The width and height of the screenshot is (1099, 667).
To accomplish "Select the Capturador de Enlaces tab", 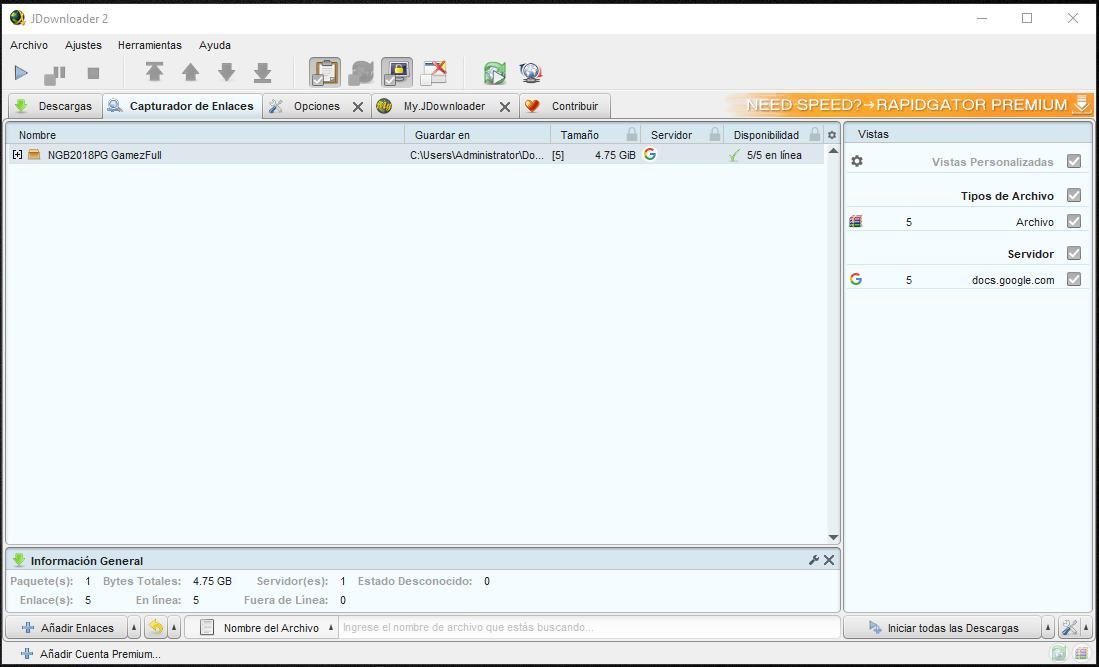I will pos(182,106).
